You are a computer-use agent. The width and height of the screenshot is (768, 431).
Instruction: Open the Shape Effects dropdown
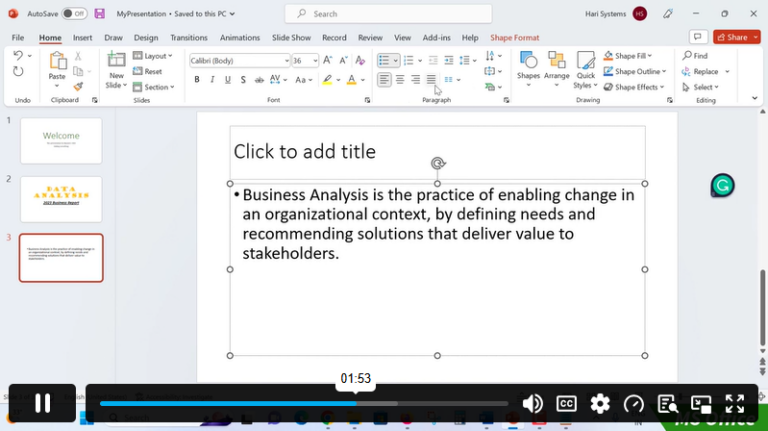coord(634,87)
